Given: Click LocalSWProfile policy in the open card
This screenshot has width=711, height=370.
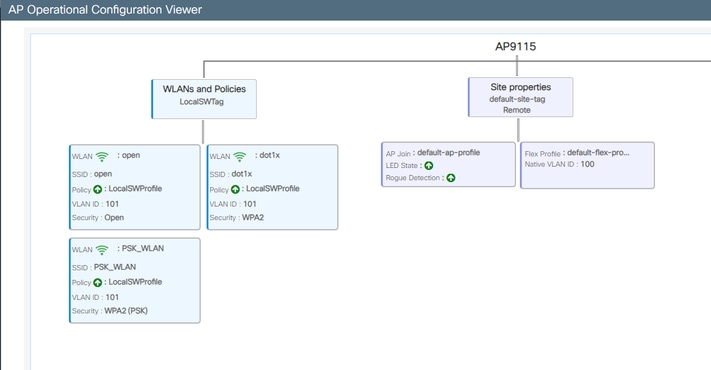Looking at the screenshot, I should point(135,189).
